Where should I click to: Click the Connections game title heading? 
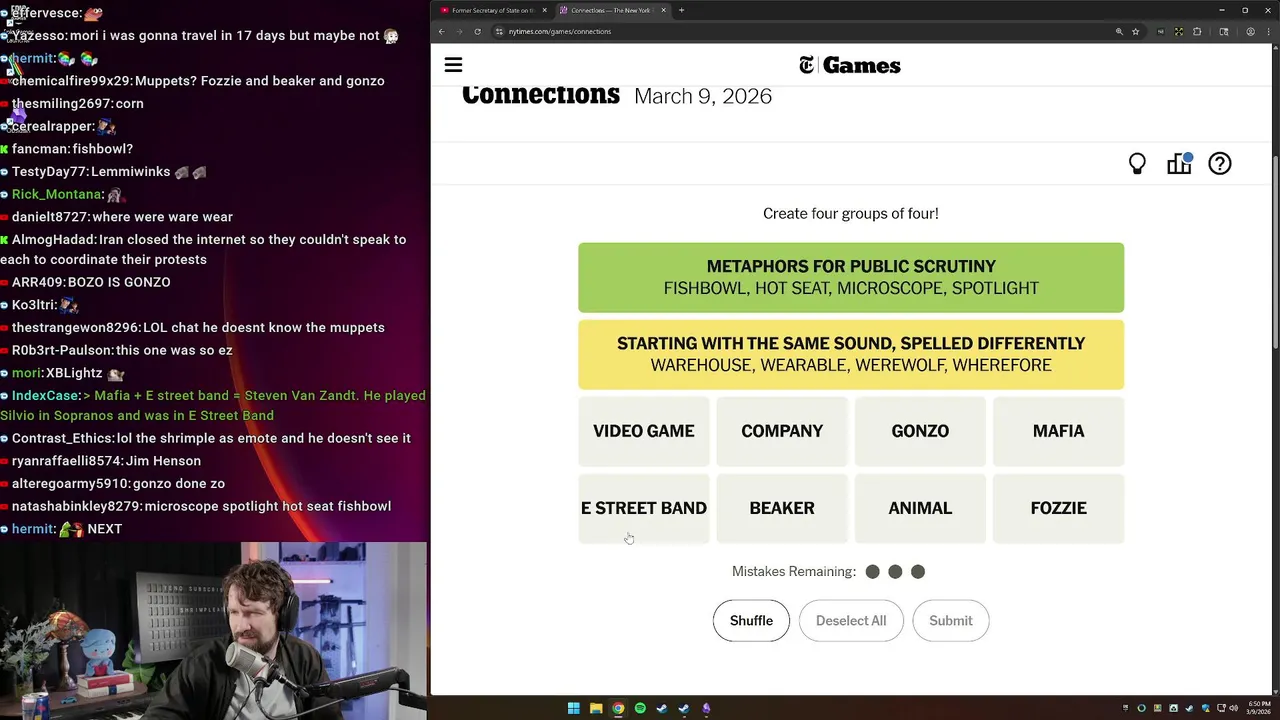coord(541,95)
